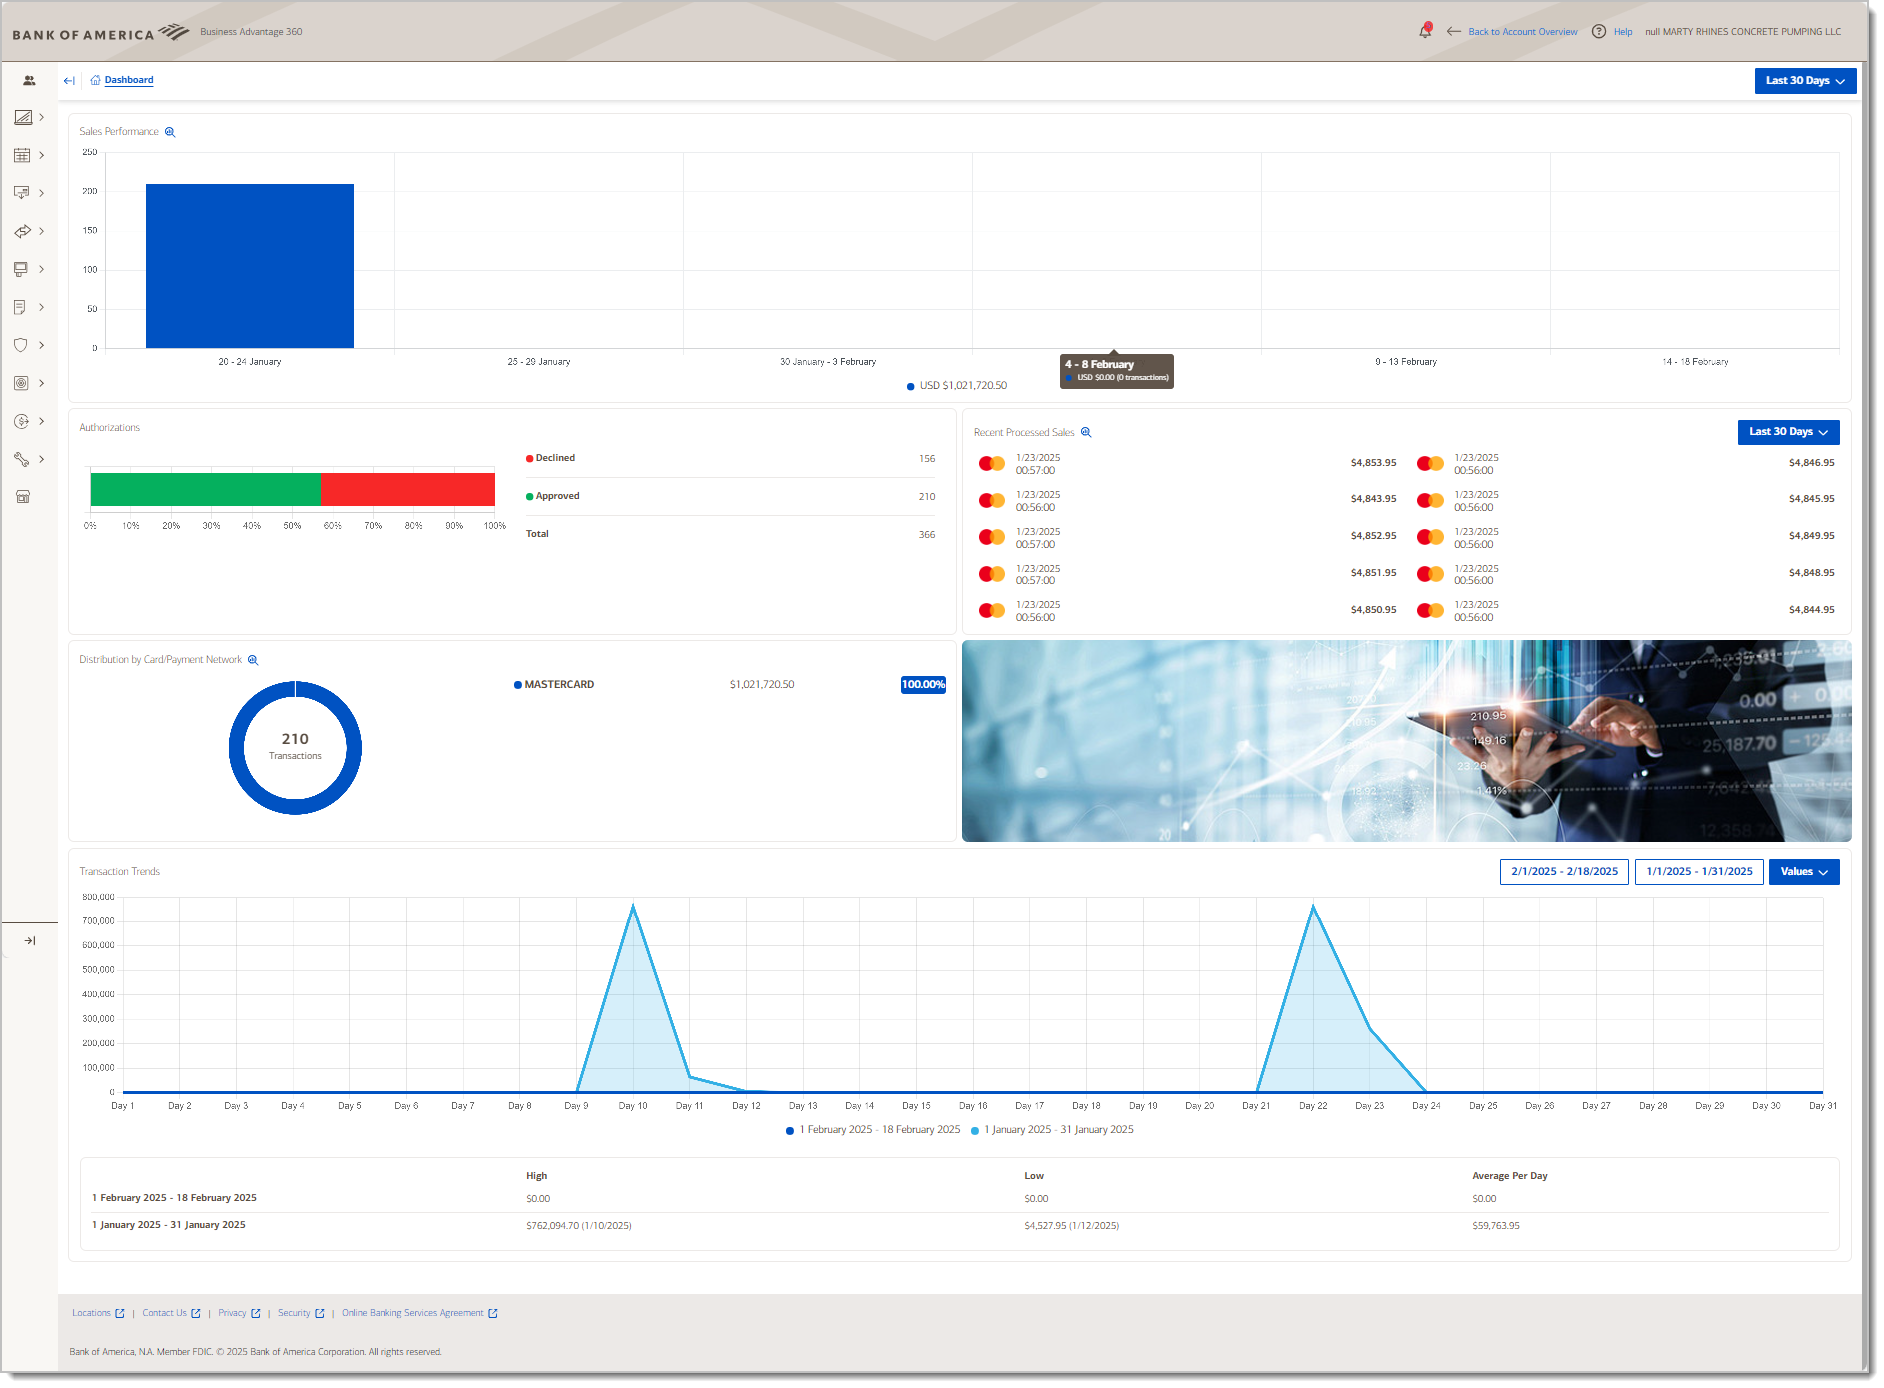Image resolution: width=1884 pixels, height=1388 pixels.
Task: Click the wrench tools sidebar icon
Action: click(21, 459)
